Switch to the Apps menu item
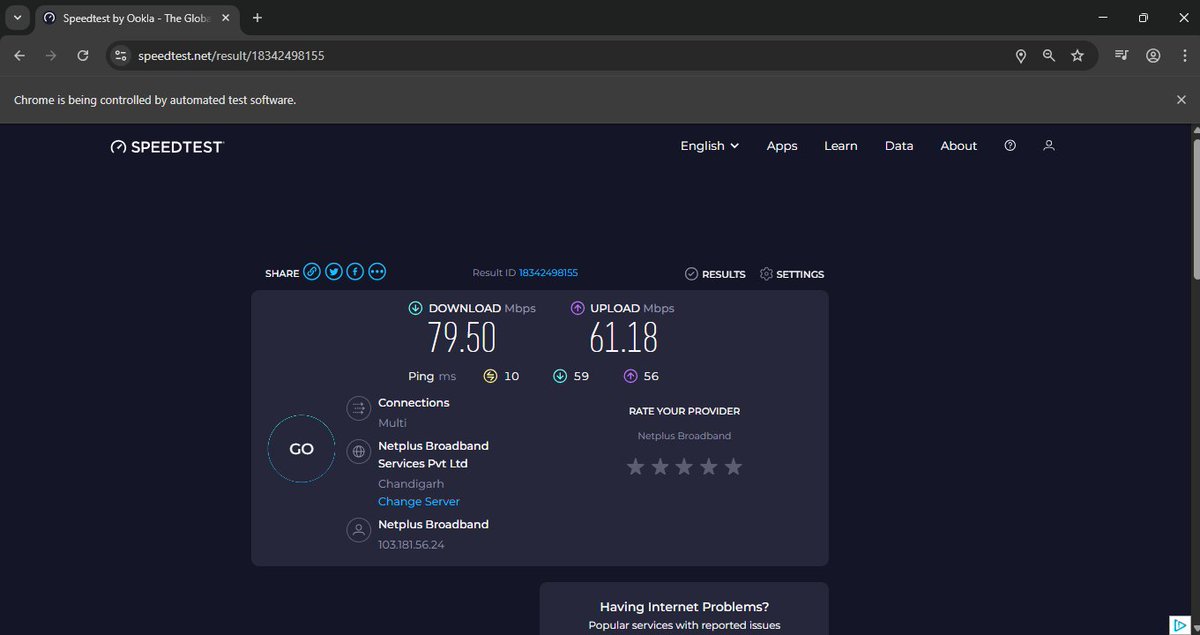Image resolution: width=1200 pixels, height=635 pixels. tap(781, 145)
